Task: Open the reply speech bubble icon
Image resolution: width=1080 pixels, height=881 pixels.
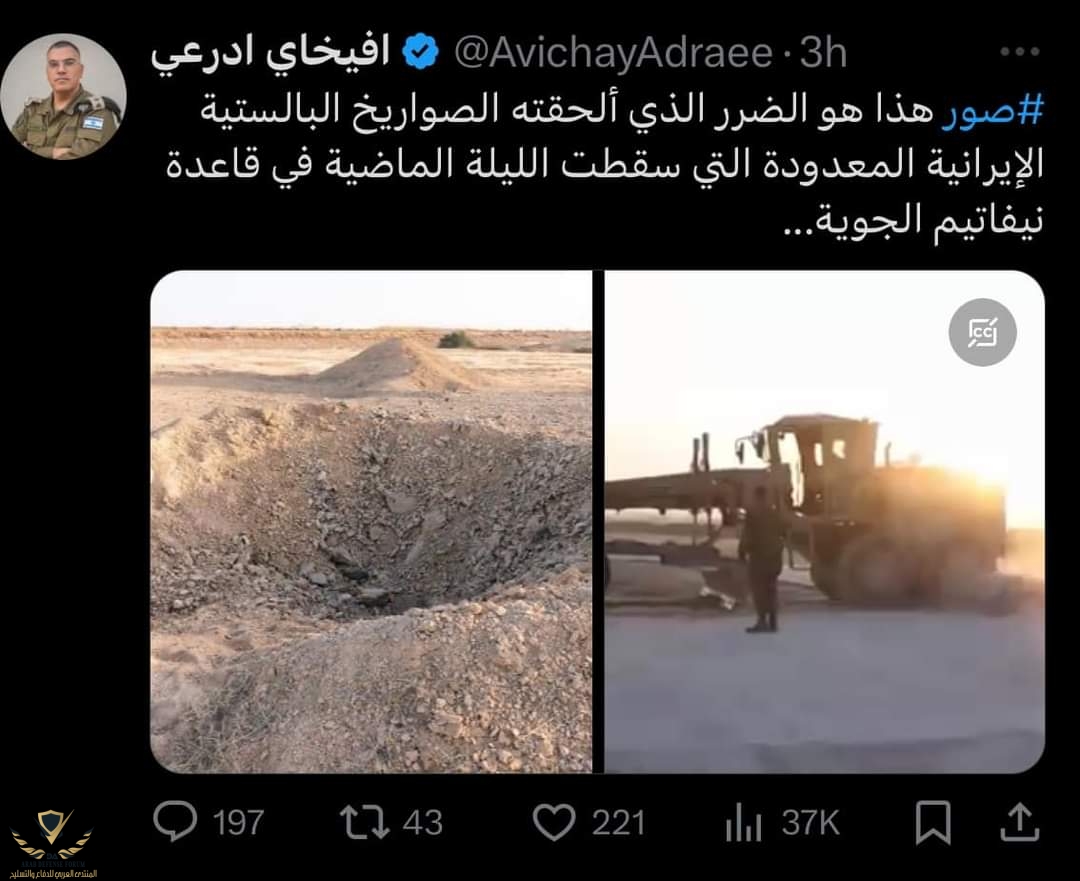Action: pyautogui.click(x=174, y=821)
